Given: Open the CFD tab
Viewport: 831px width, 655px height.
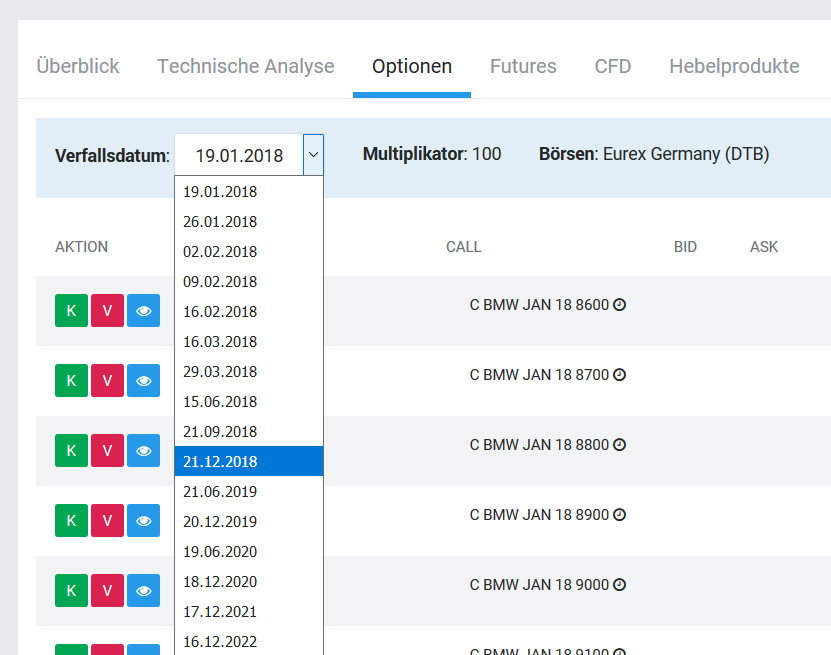Looking at the screenshot, I should tap(613, 66).
